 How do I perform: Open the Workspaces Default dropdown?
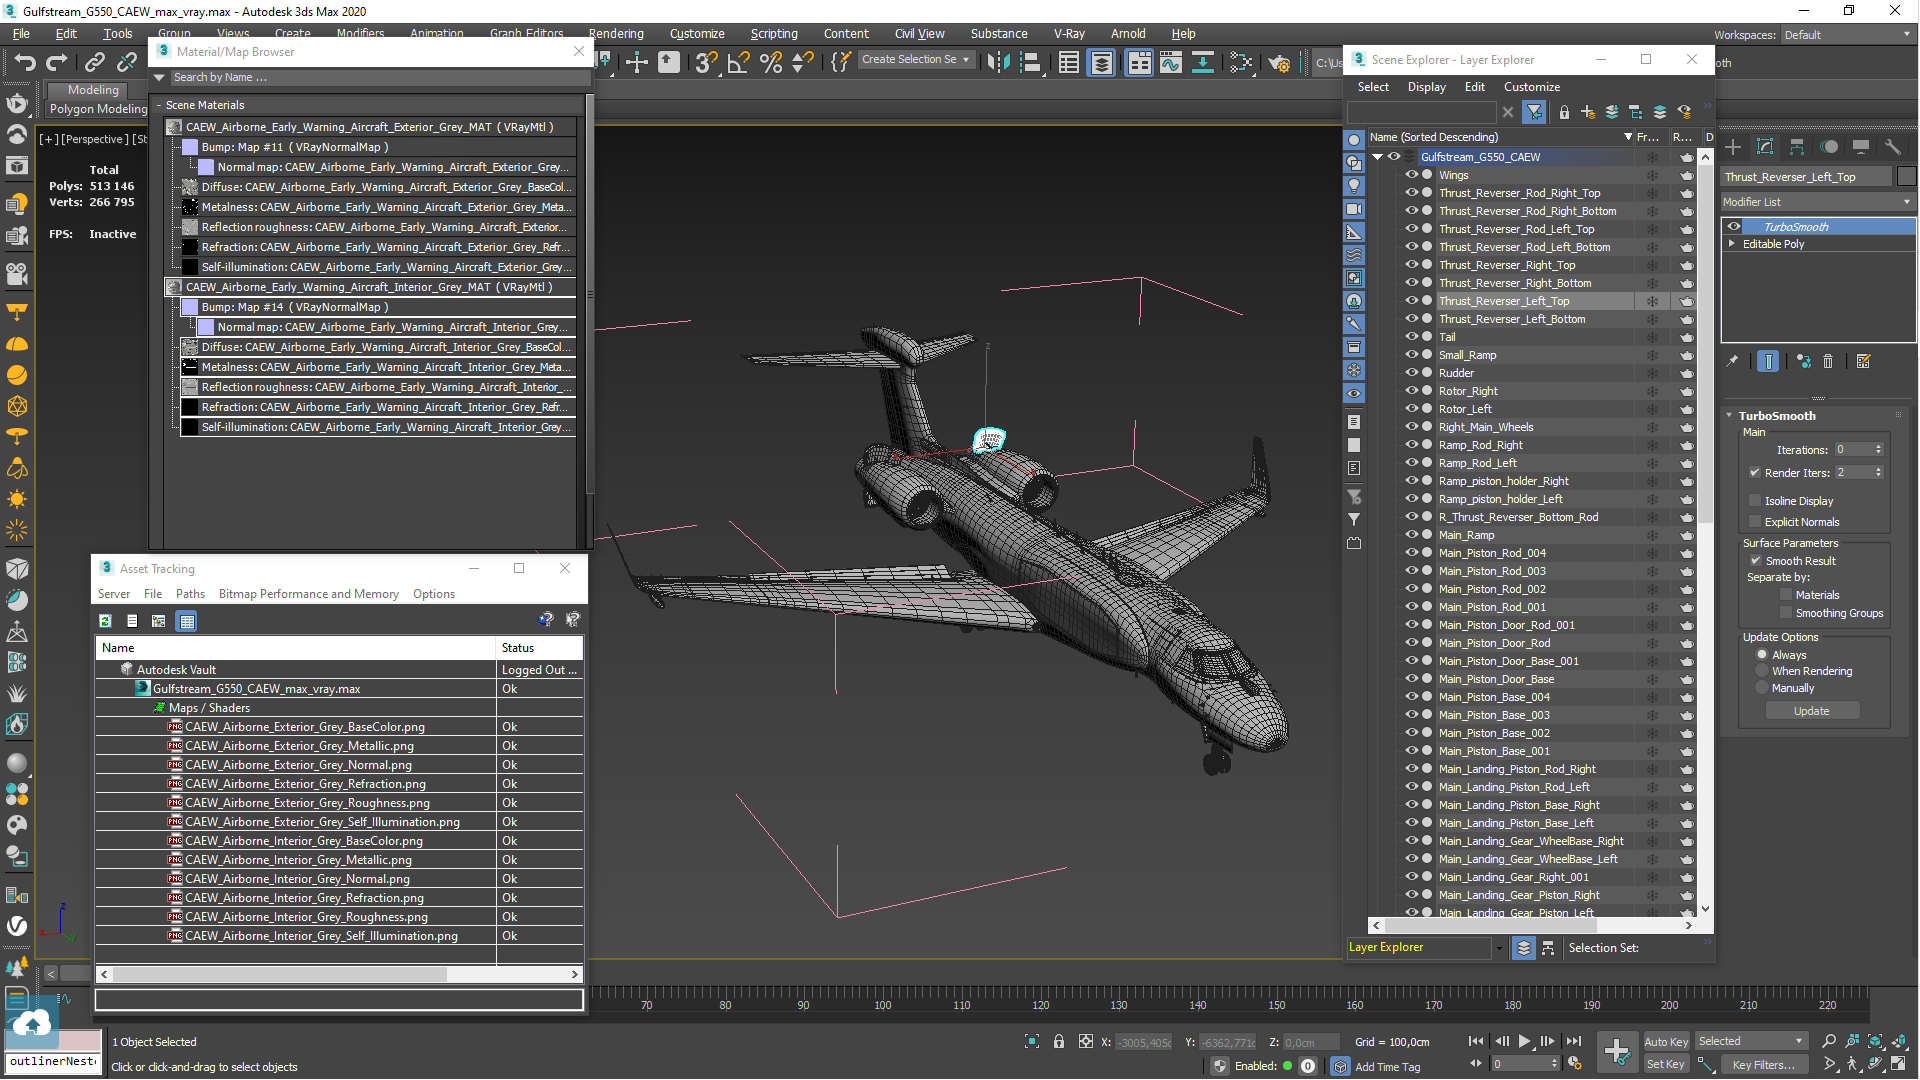click(1847, 35)
